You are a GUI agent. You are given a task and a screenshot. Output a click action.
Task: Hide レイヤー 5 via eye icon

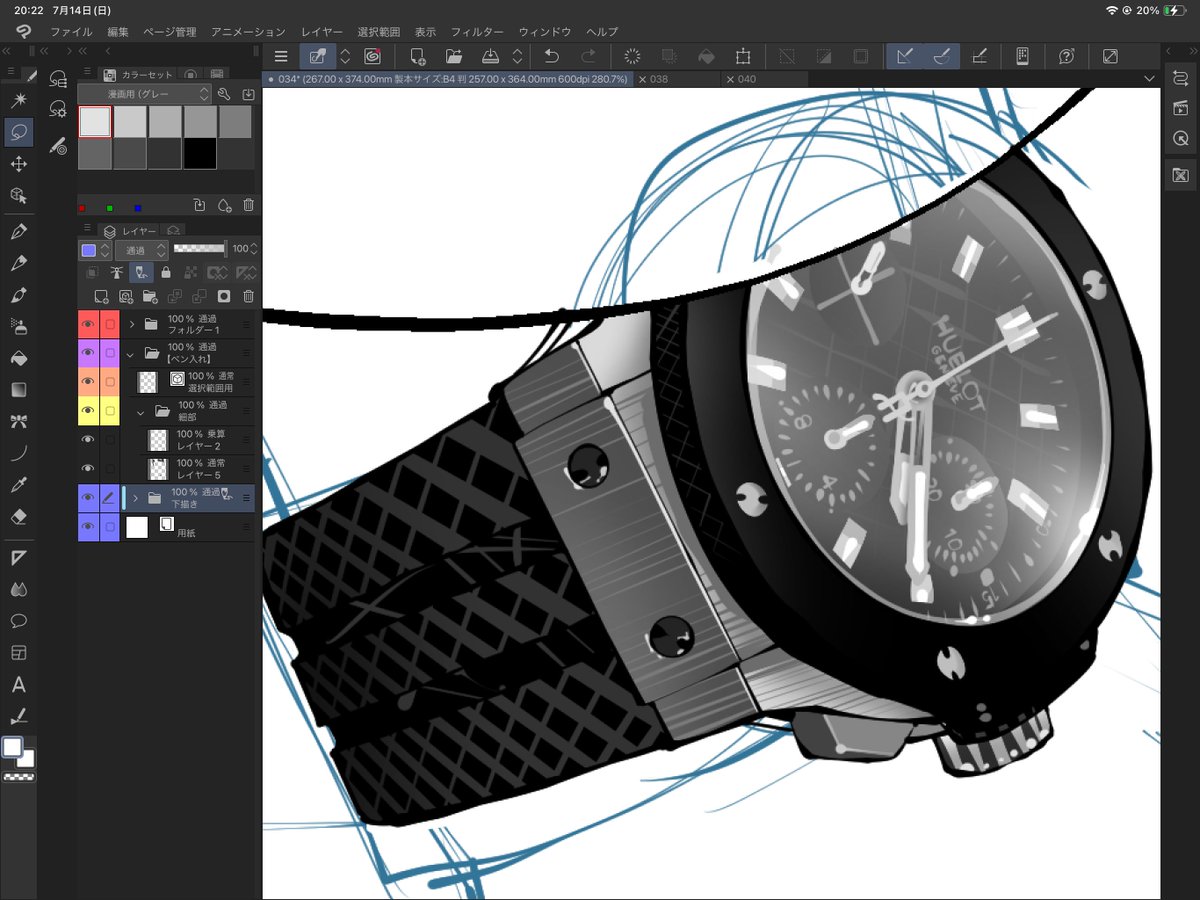[x=88, y=469]
